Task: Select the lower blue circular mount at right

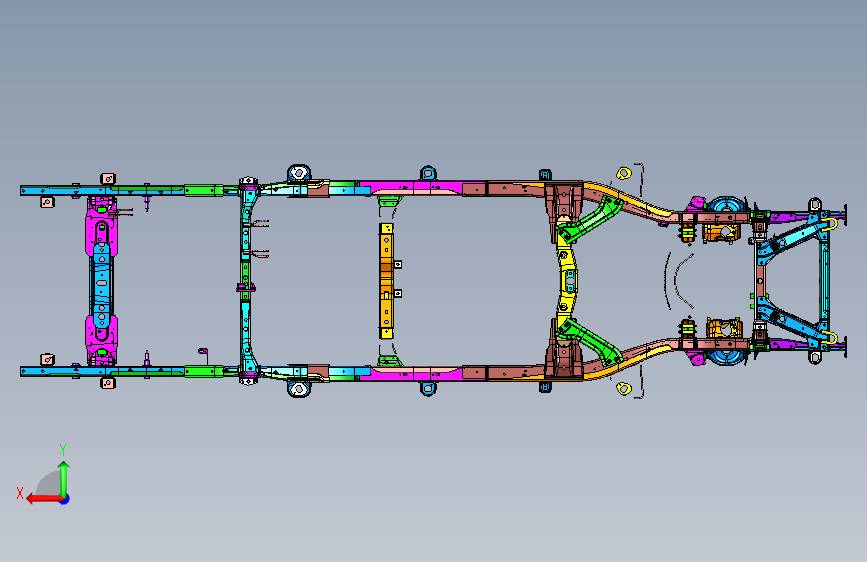Action: 727,356
